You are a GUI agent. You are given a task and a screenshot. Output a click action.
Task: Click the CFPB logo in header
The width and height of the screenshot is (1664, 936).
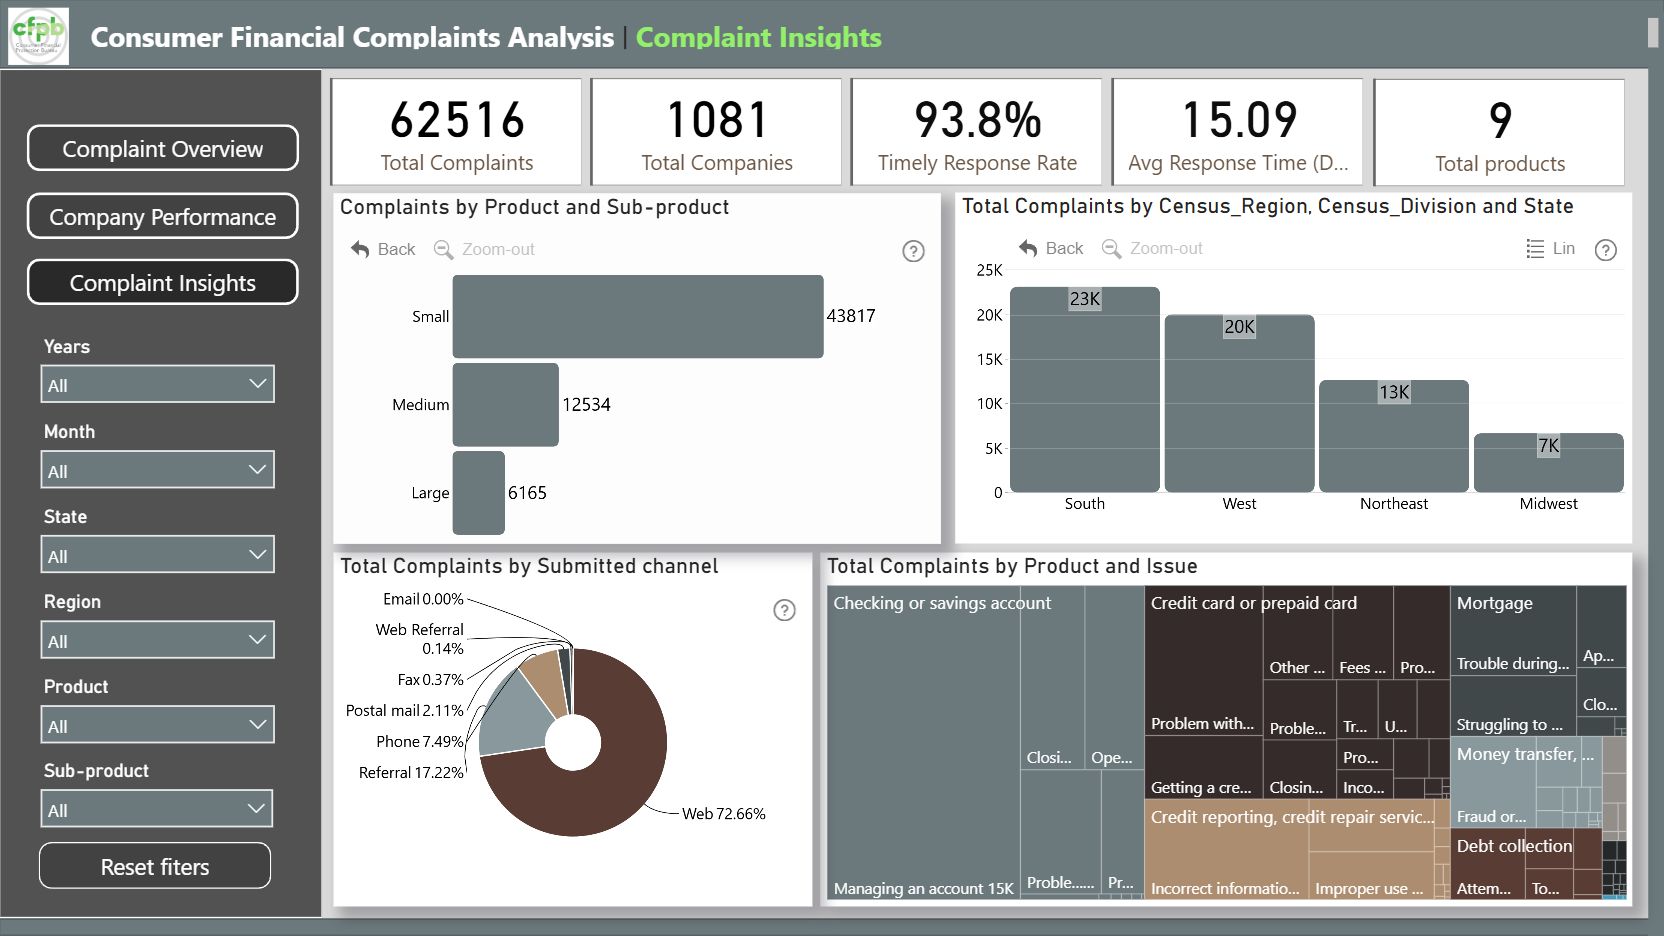coord(39,36)
